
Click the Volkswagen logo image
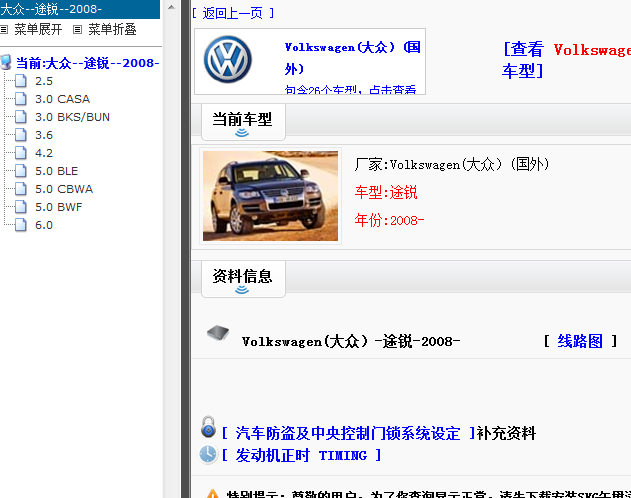click(x=227, y=60)
